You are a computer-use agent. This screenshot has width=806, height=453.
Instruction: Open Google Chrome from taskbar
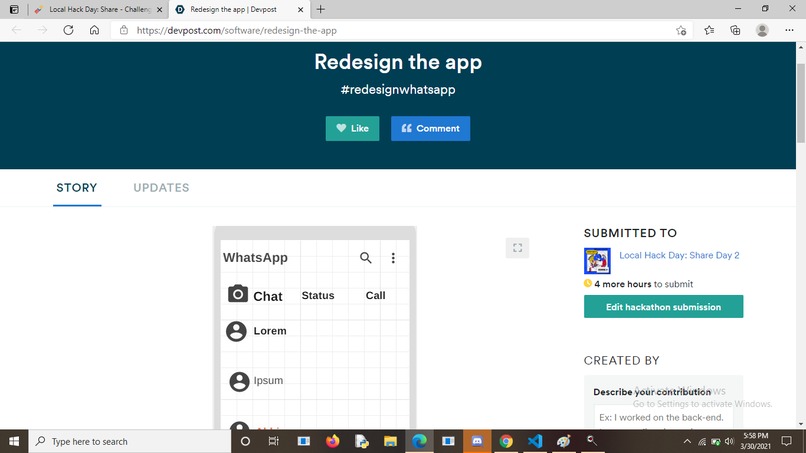click(506, 441)
